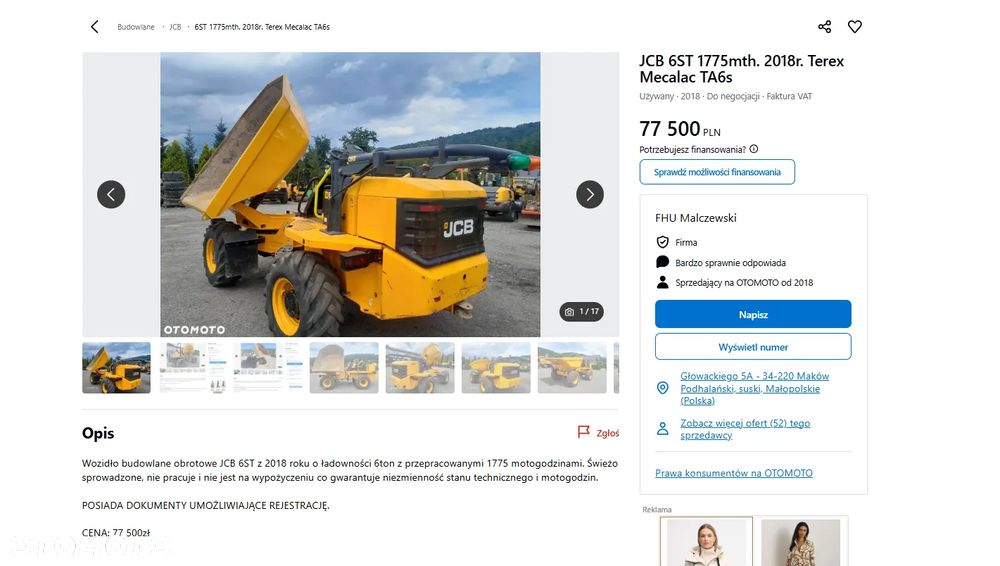Image resolution: width=1000 pixels, height=566 pixels.
Task: Show the previous photo in the gallery
Action: [111, 195]
